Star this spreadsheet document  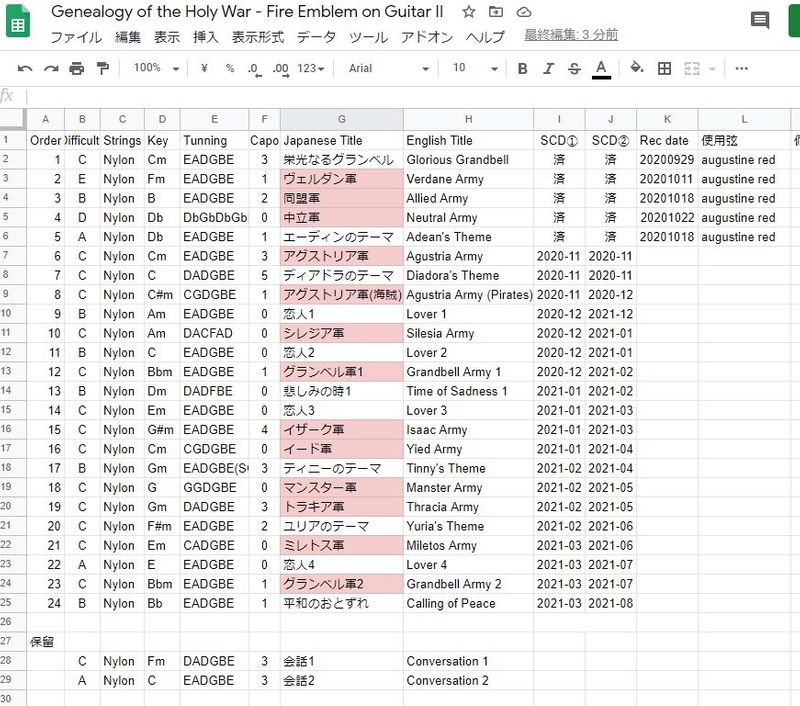tap(469, 12)
